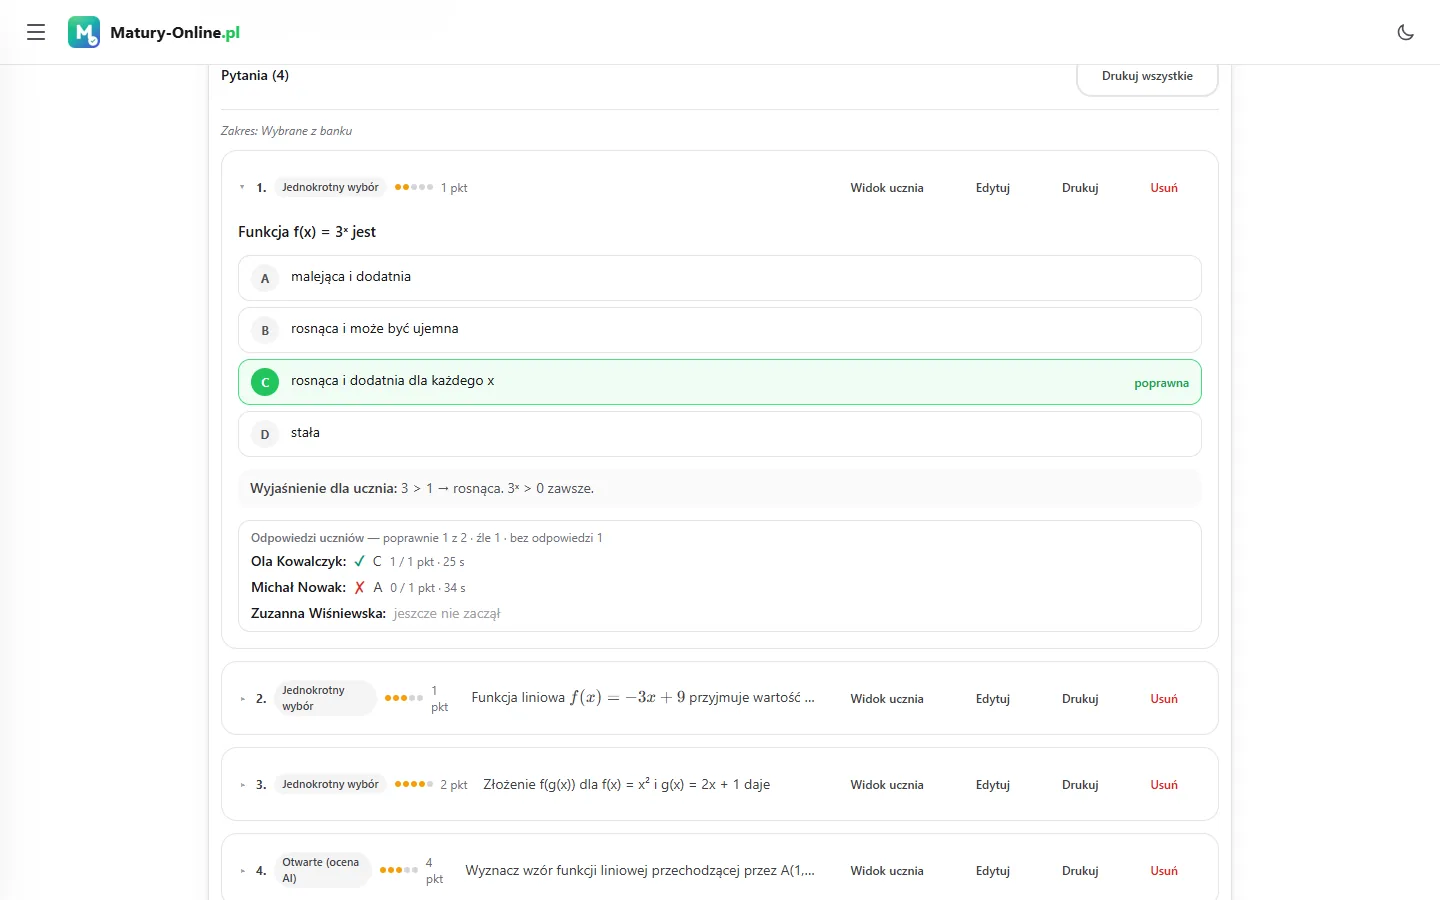This screenshot has width=1440, height=900.
Task: Click Edytuj for question 1
Action: tap(993, 188)
